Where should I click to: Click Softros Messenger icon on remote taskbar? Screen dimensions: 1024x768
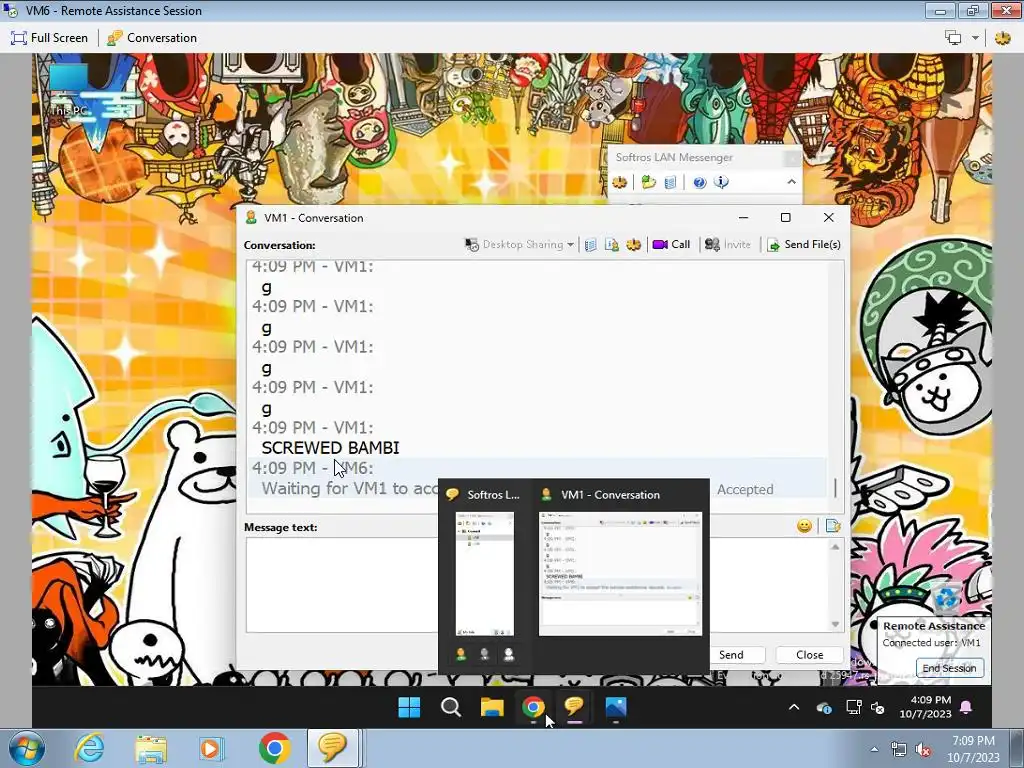(x=574, y=707)
